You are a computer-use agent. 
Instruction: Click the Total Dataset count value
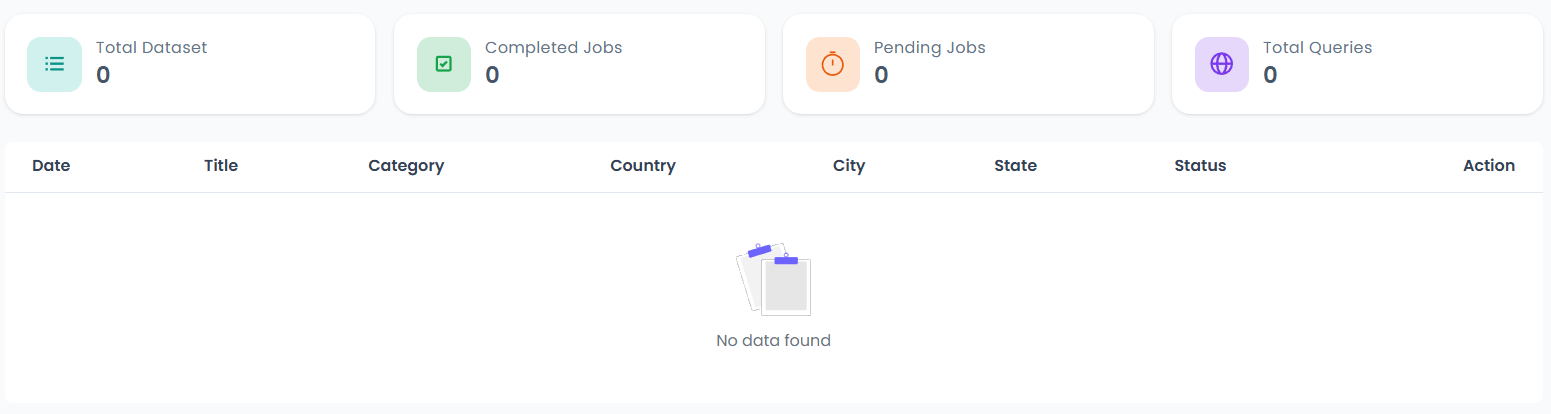(x=103, y=75)
